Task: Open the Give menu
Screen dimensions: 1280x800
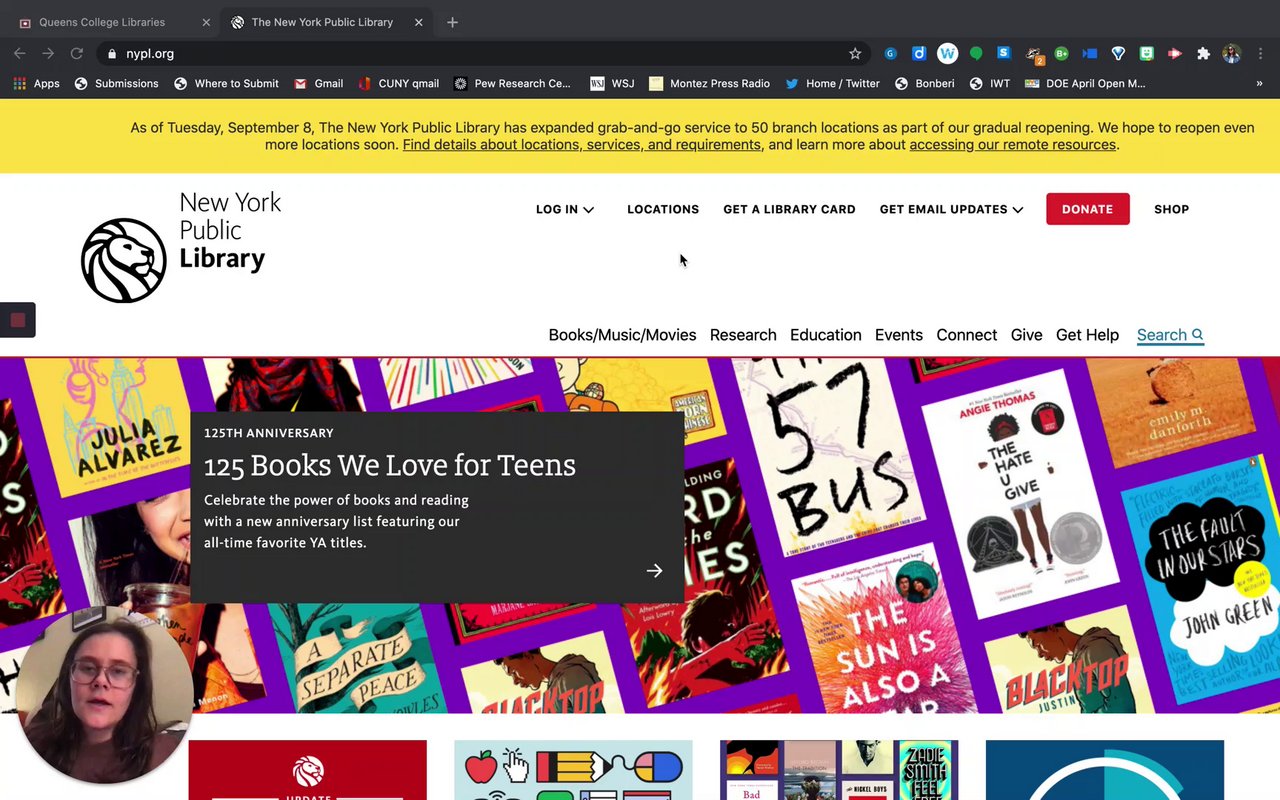Action: click(1026, 335)
